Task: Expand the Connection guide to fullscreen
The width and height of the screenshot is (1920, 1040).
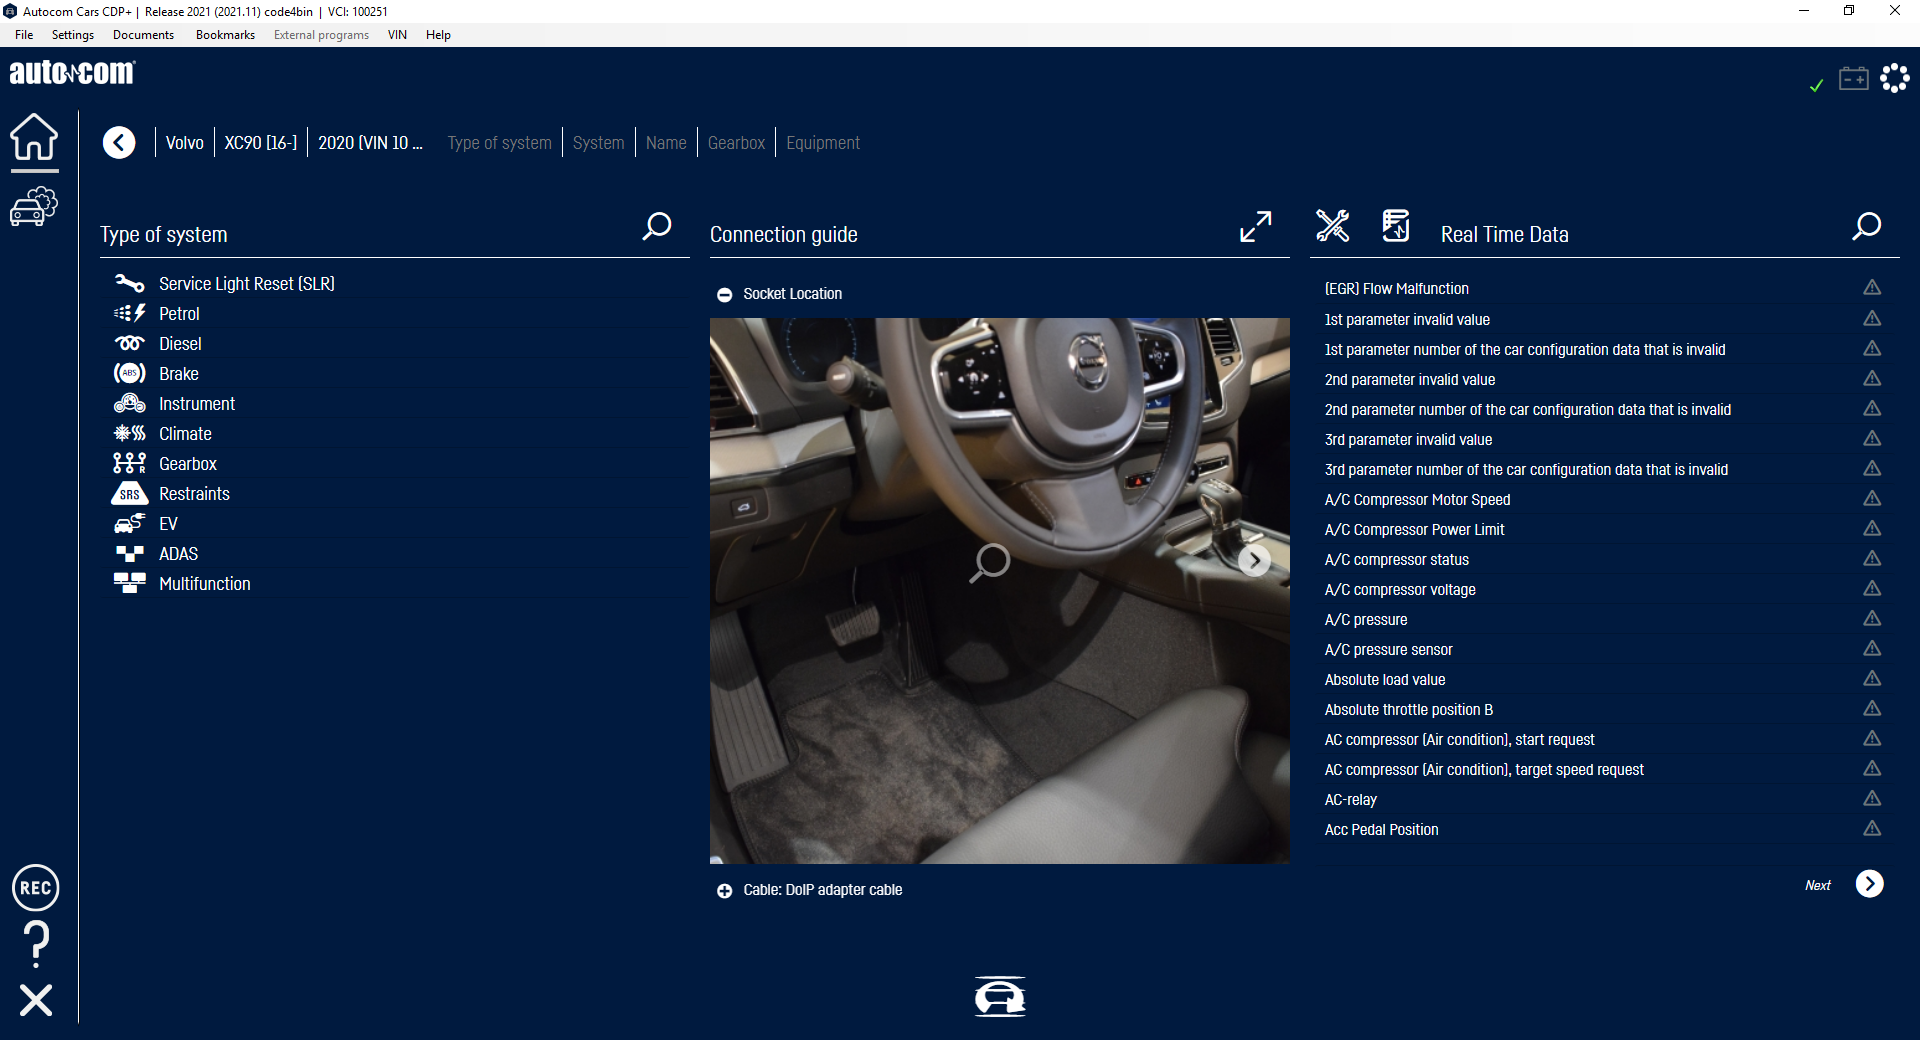Action: pos(1255,227)
